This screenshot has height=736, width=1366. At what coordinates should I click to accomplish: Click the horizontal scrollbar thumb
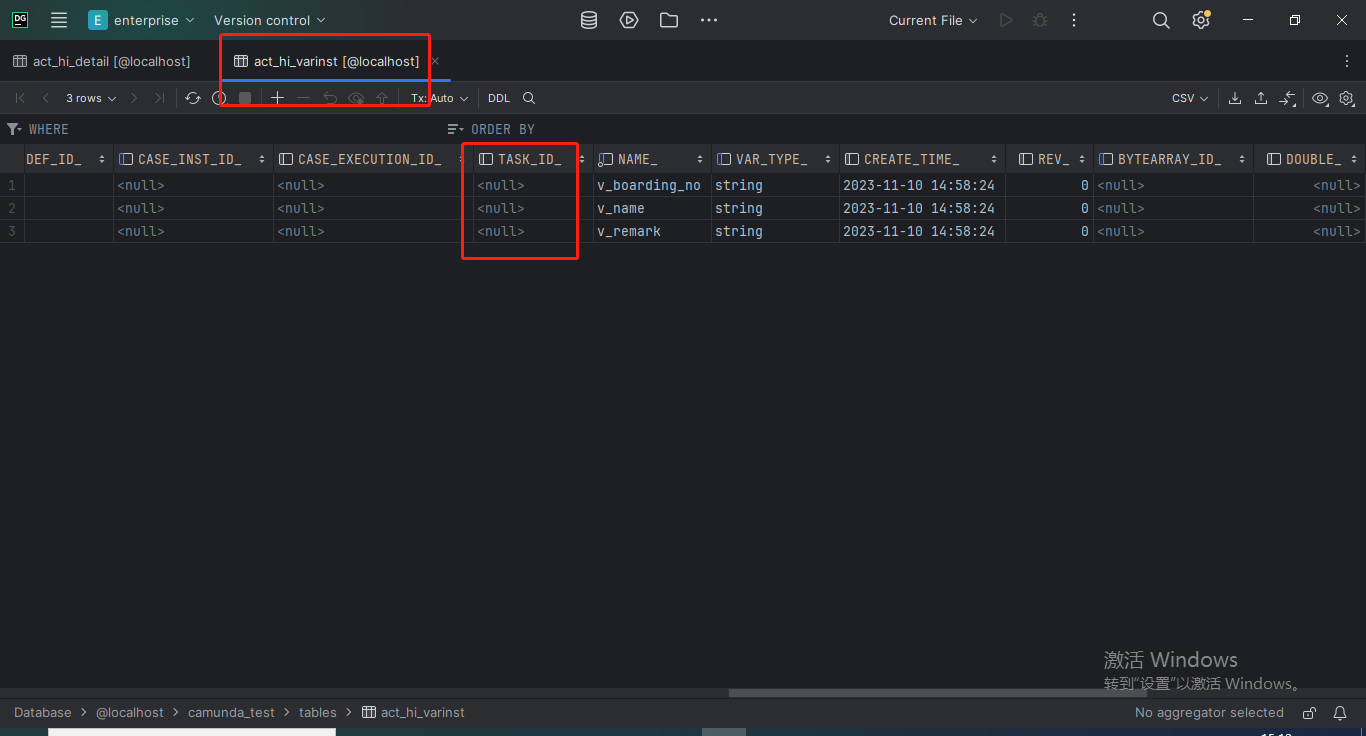click(x=937, y=692)
